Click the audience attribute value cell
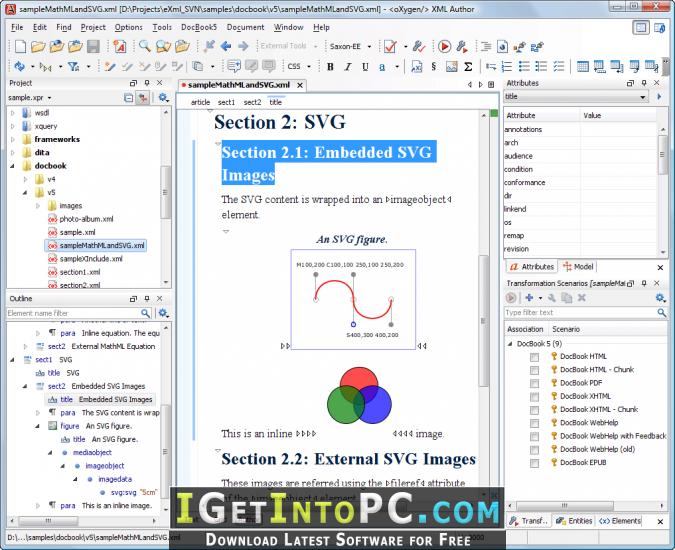 618,156
